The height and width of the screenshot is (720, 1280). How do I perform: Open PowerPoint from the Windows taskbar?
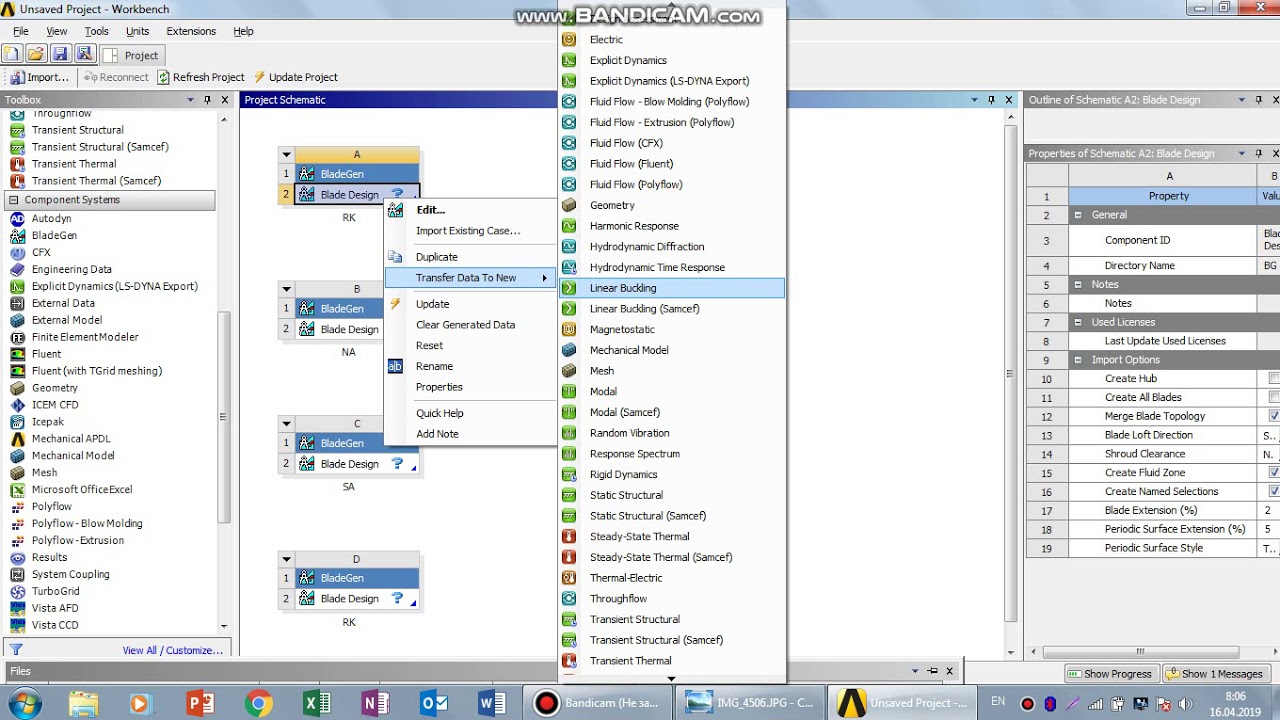[x=200, y=703]
